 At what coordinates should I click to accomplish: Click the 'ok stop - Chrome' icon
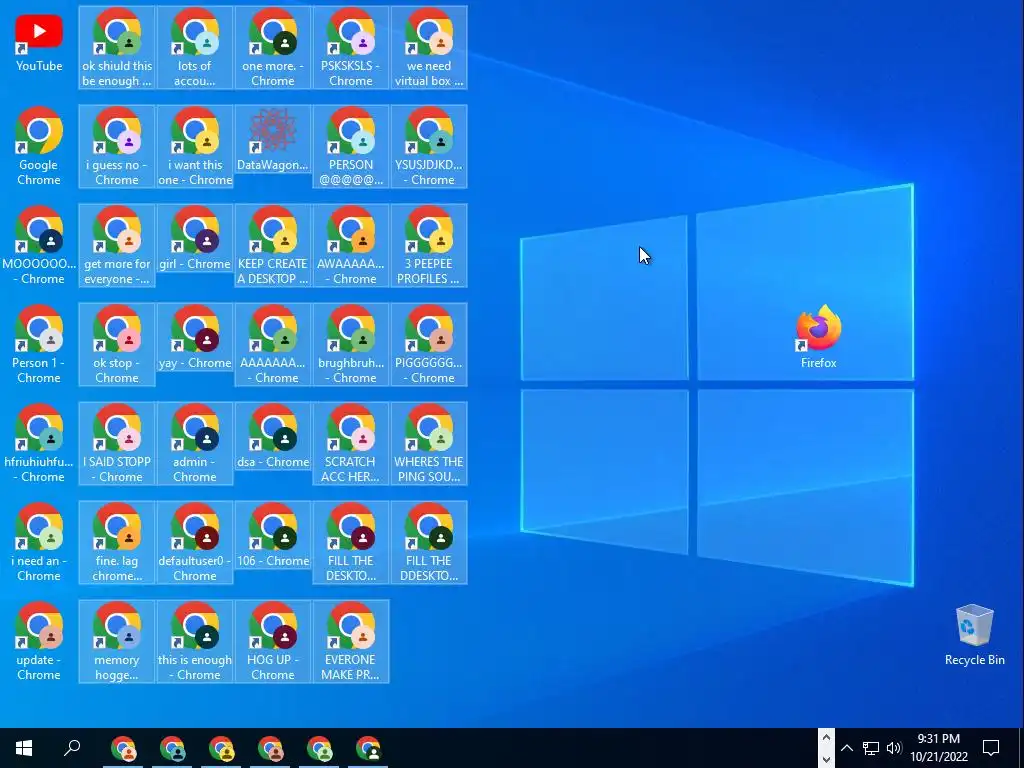pos(117,344)
